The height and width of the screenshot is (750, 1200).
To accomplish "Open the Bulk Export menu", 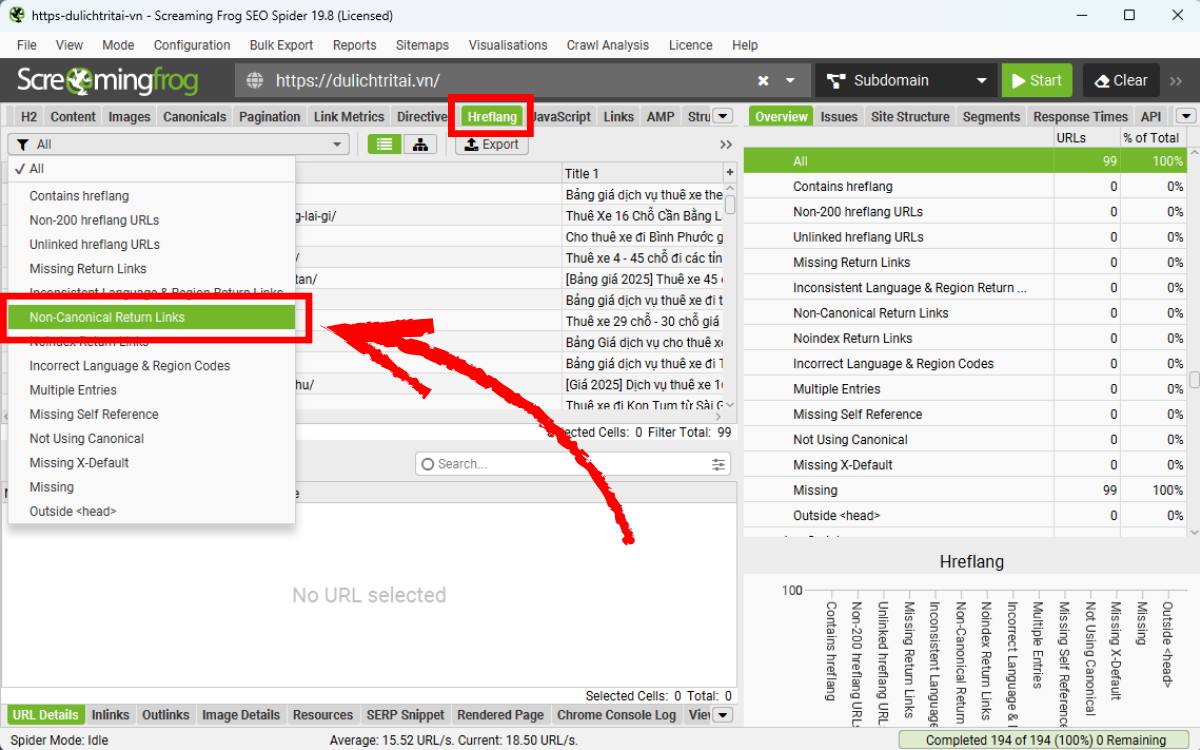I will click(281, 45).
